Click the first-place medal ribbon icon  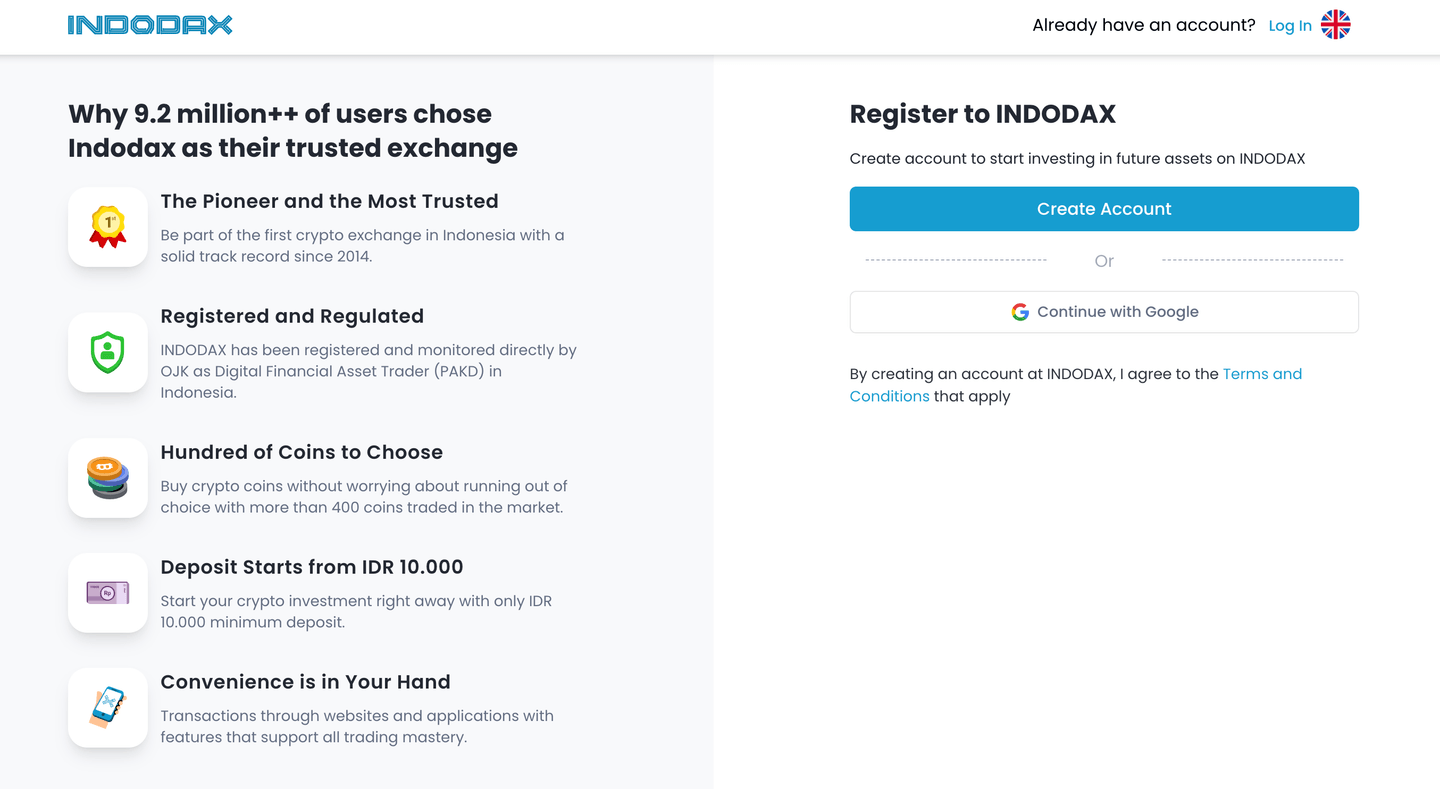tap(108, 227)
